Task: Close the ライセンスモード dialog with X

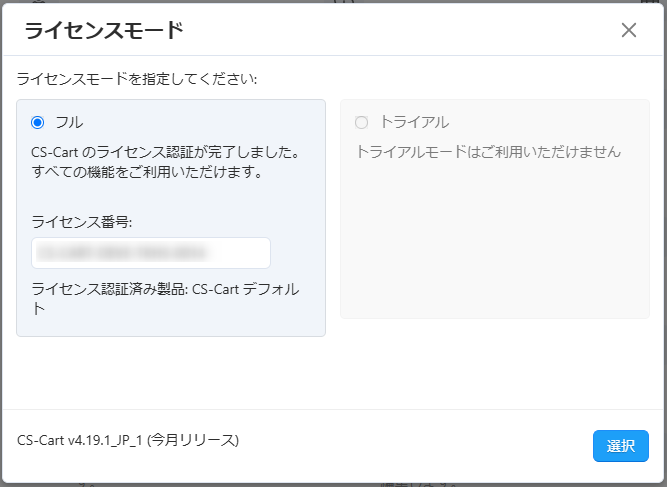Action: (629, 30)
